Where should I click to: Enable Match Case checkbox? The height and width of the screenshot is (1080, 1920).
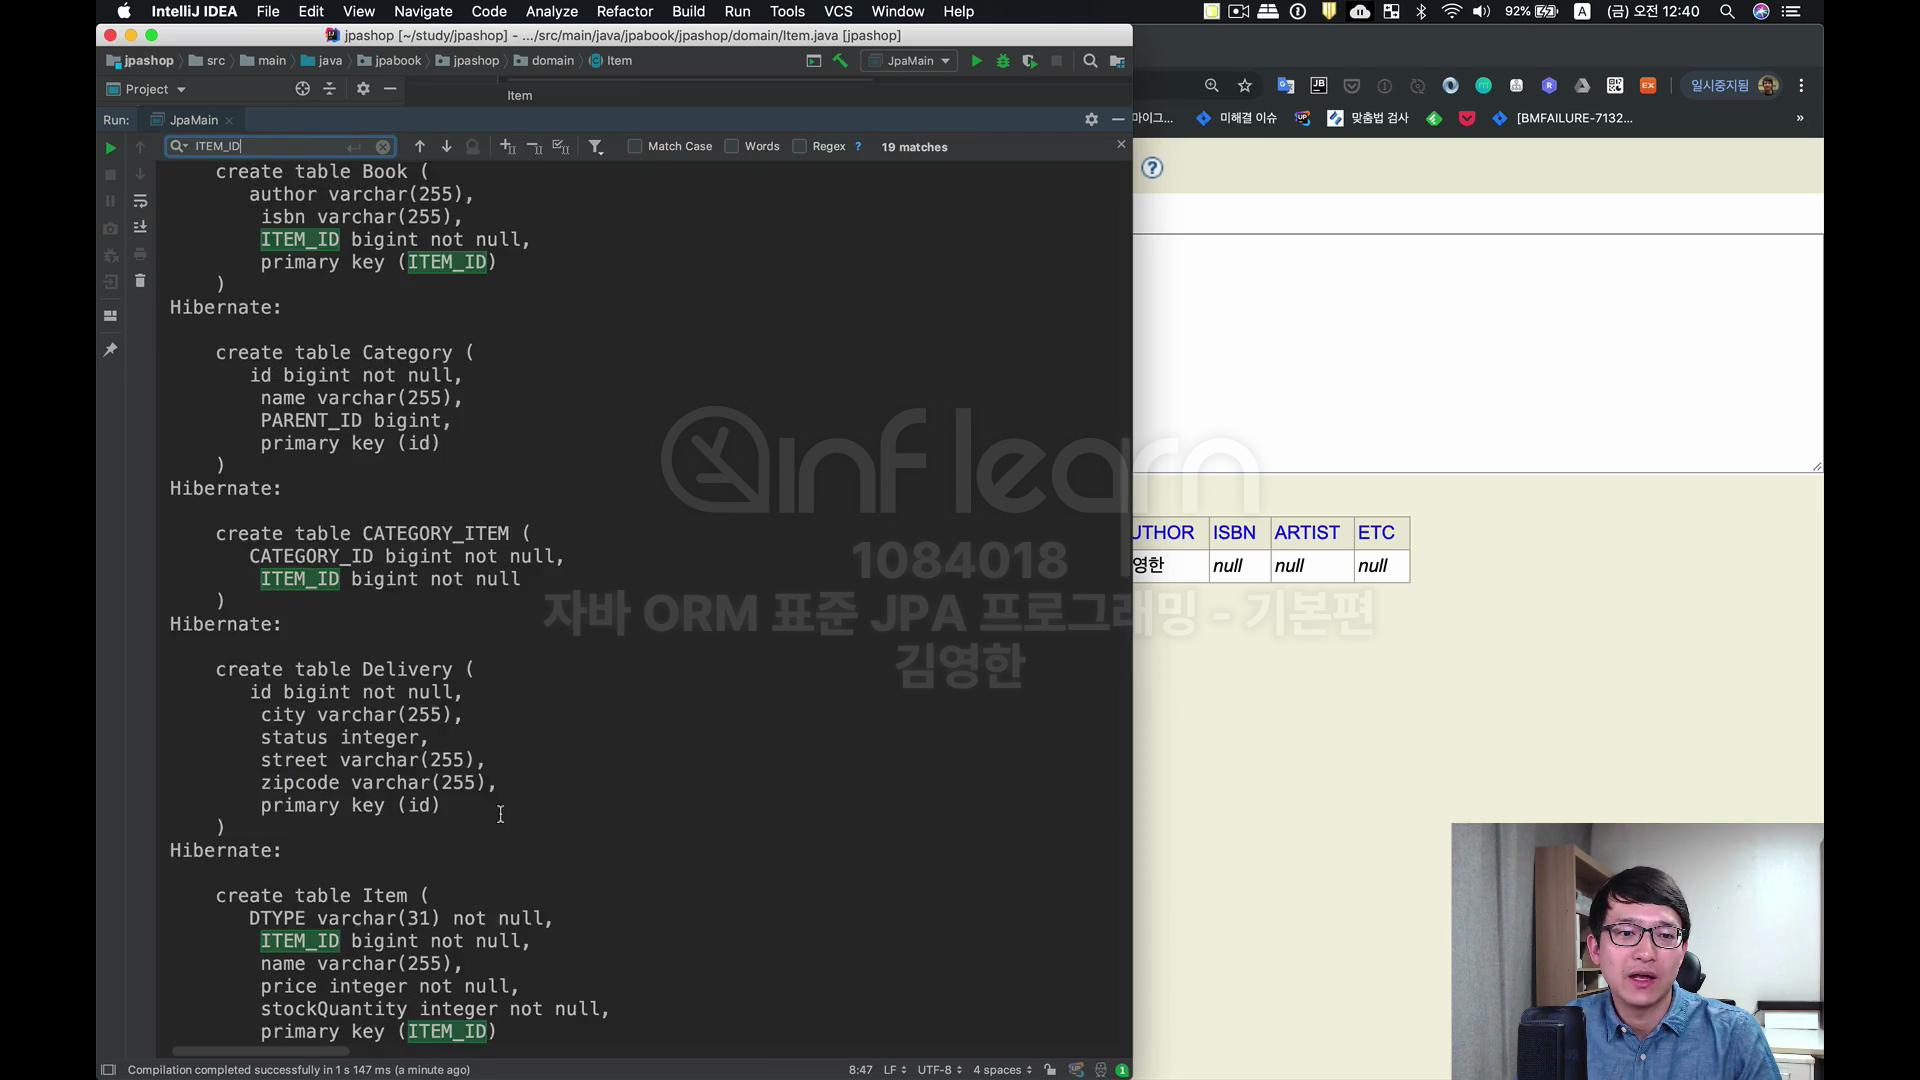634,146
